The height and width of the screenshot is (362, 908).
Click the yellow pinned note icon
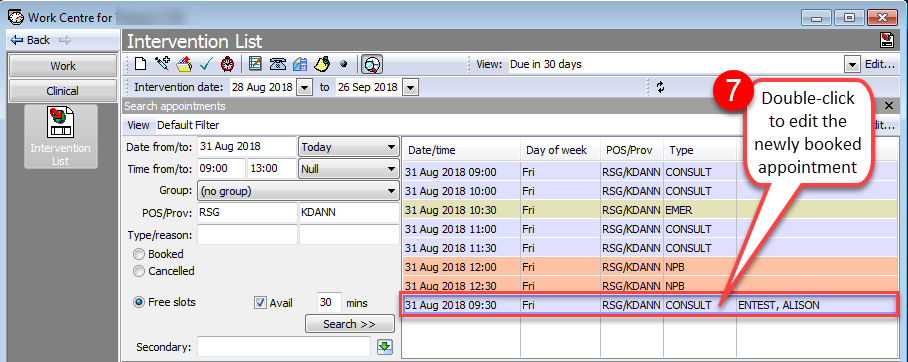click(322, 64)
